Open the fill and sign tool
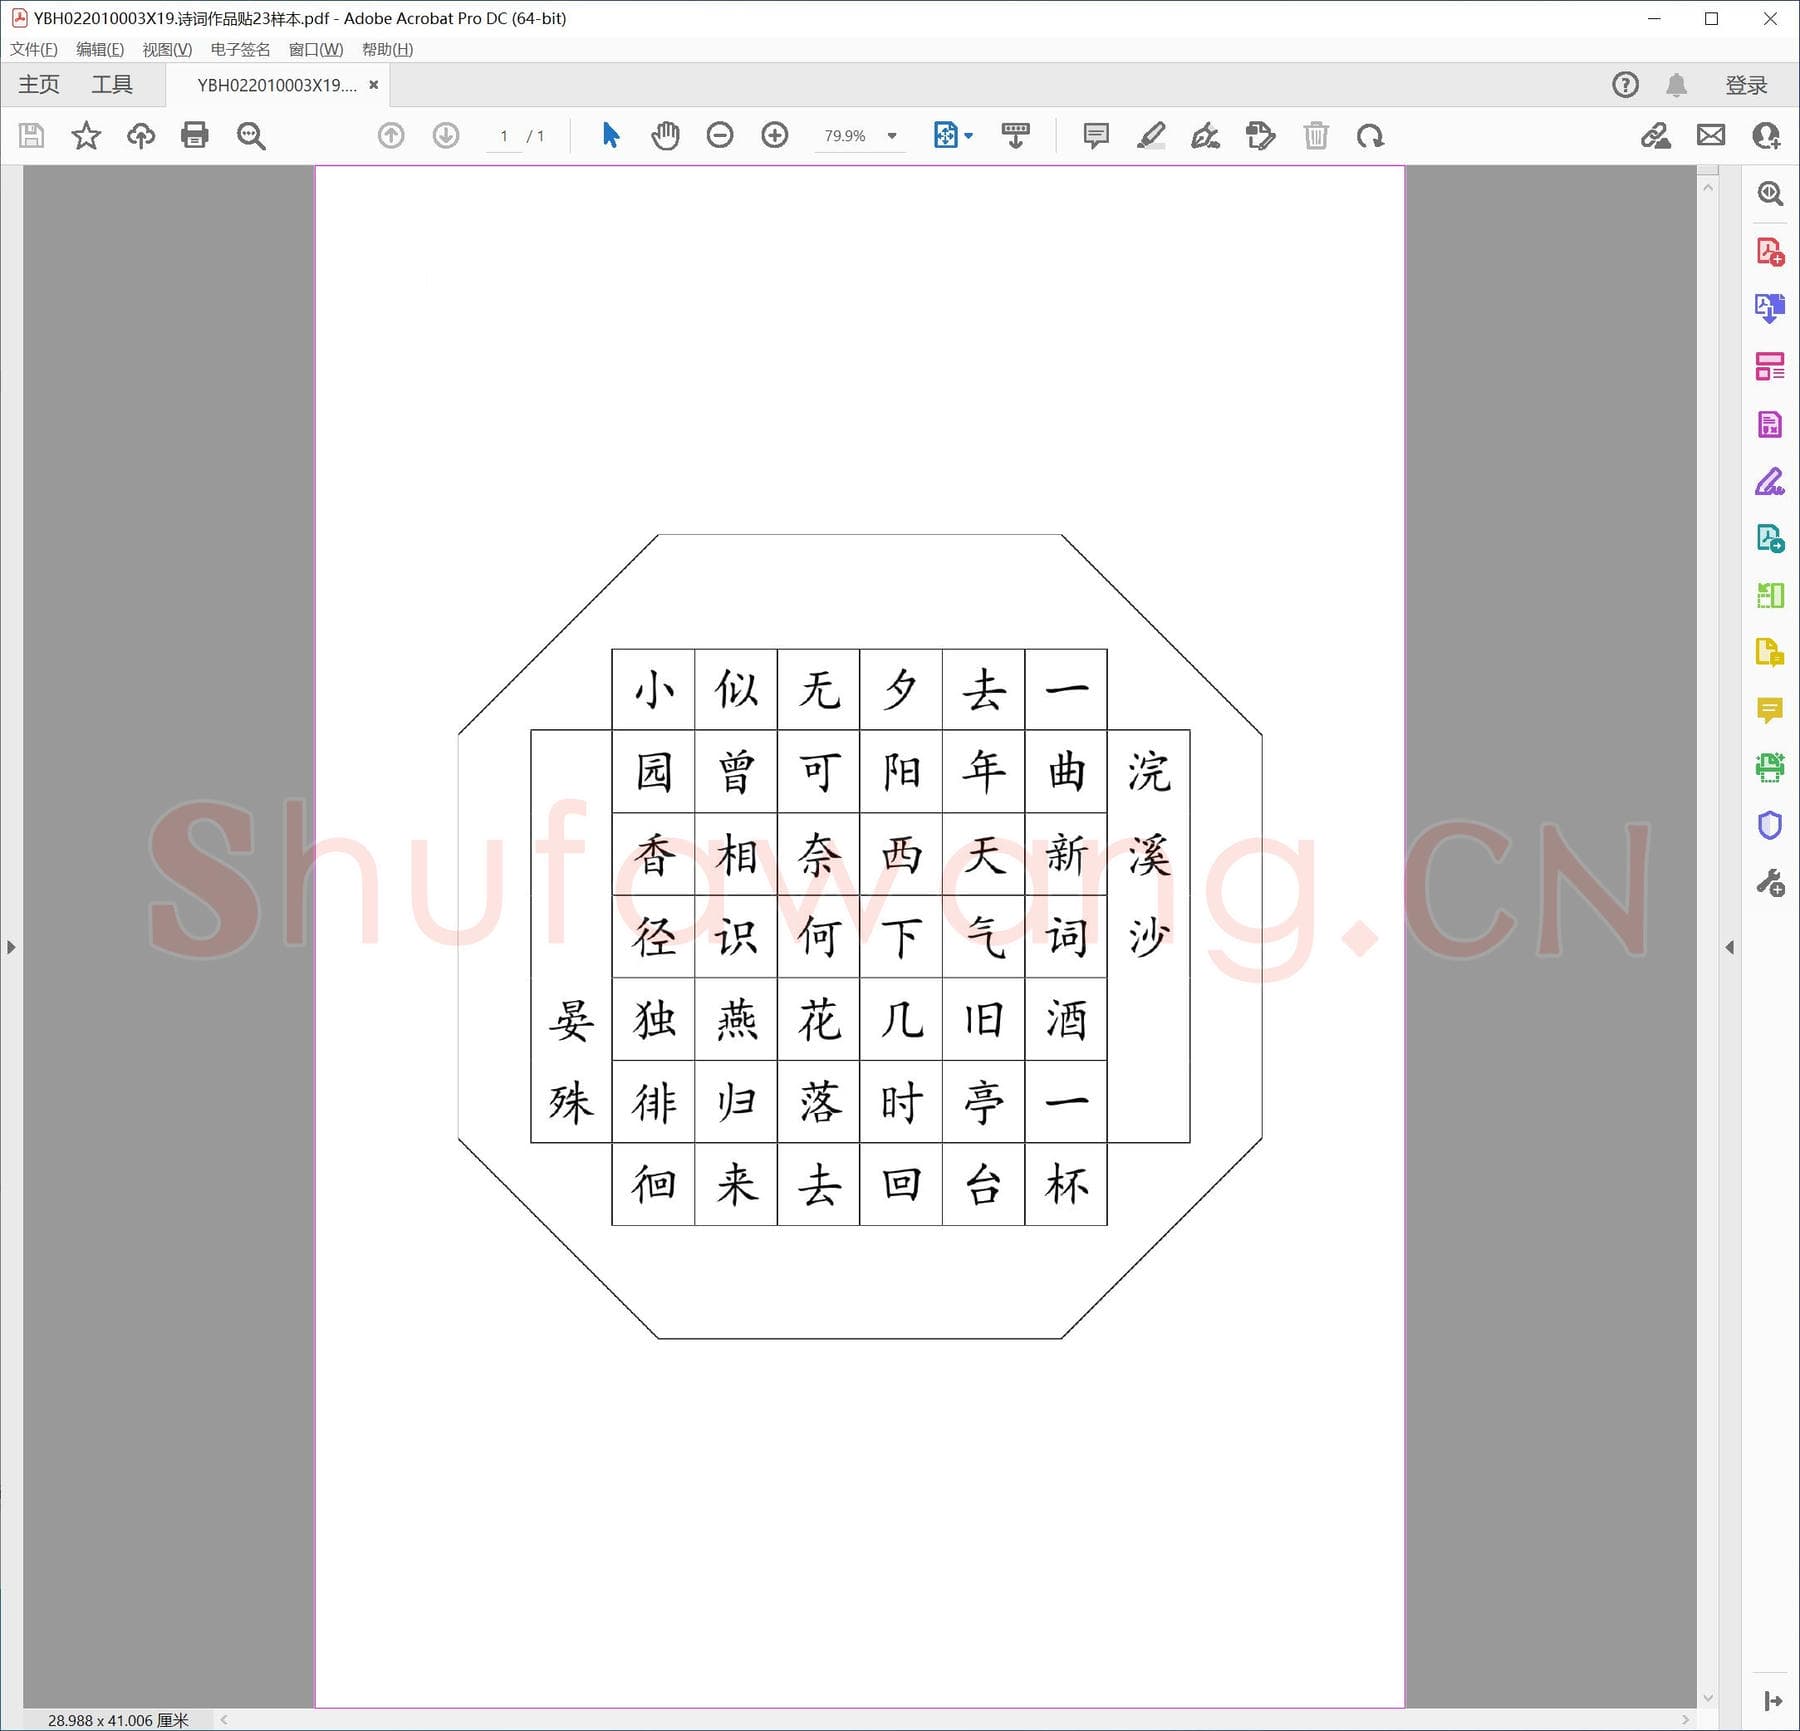Screen dimensions: 1800x1731 (x=1656, y=135)
